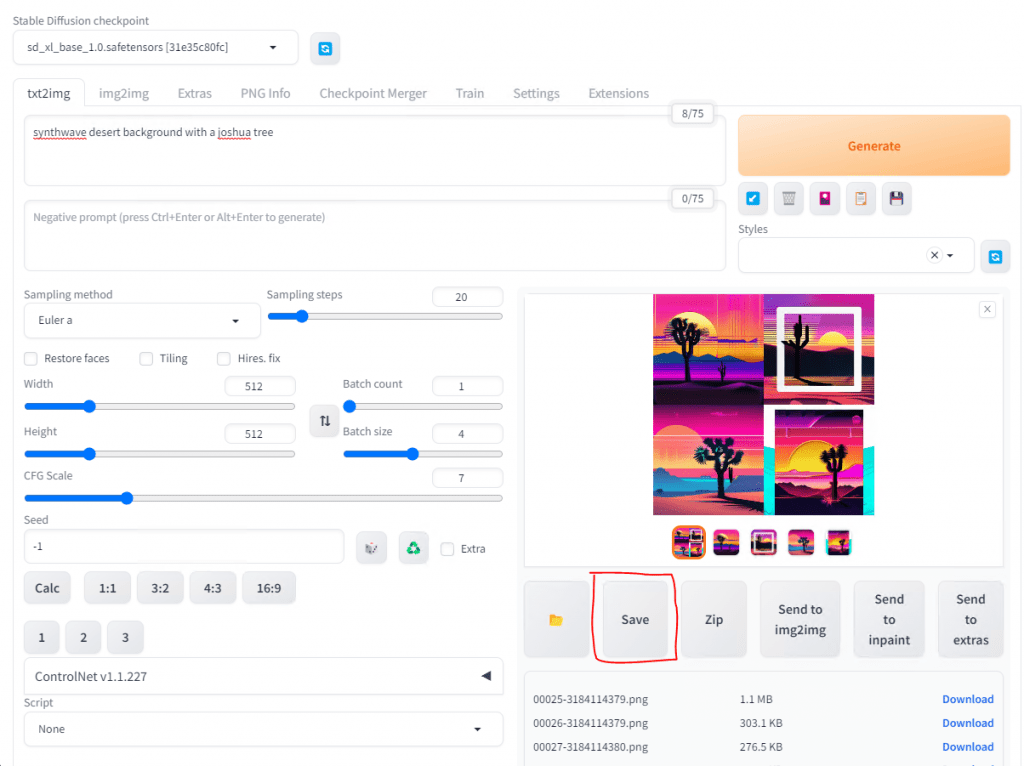This screenshot has width=1024, height=766.
Task: Select the 4:3 aspect ratio button
Action: 212,588
